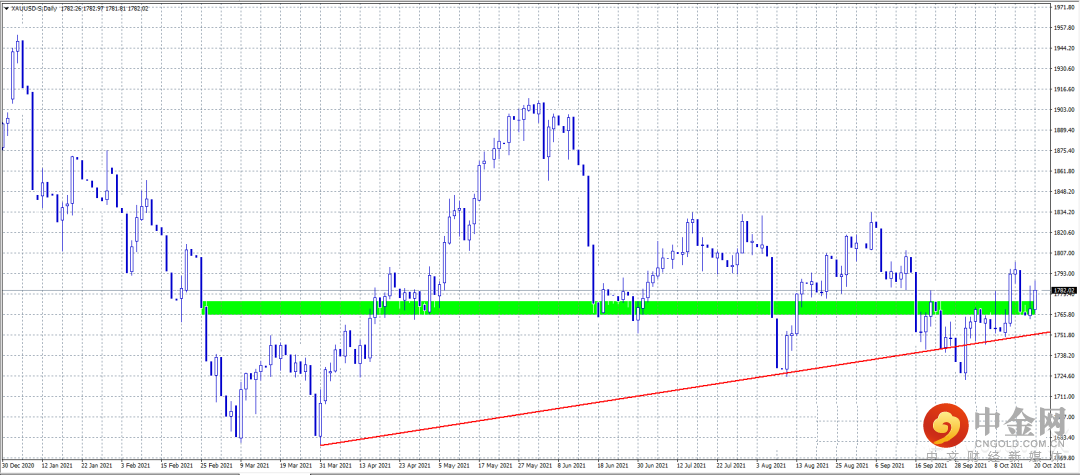Click the XAUUSD-S,Daily chart title text

(x=32, y=7)
